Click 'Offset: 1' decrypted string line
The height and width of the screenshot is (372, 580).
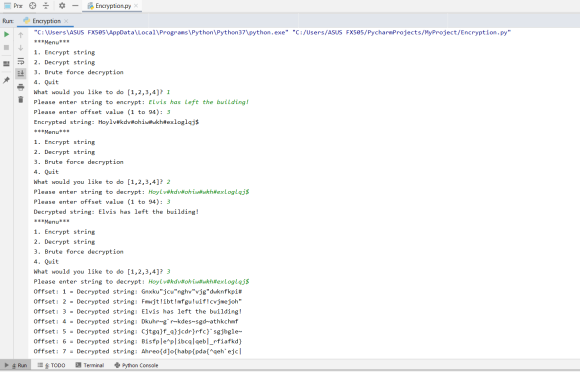pos(138,292)
